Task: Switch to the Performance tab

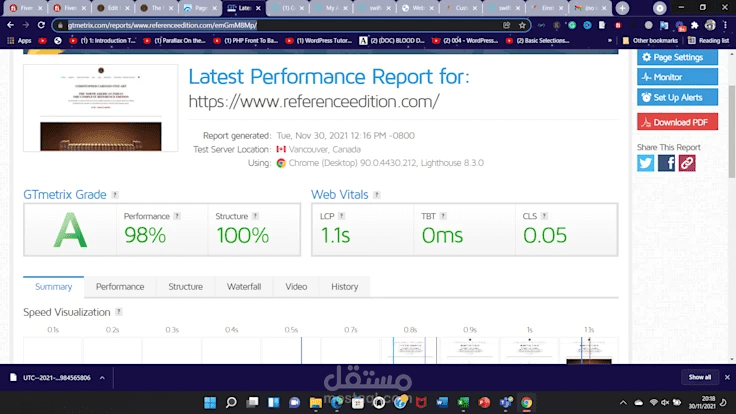Action: (x=120, y=287)
